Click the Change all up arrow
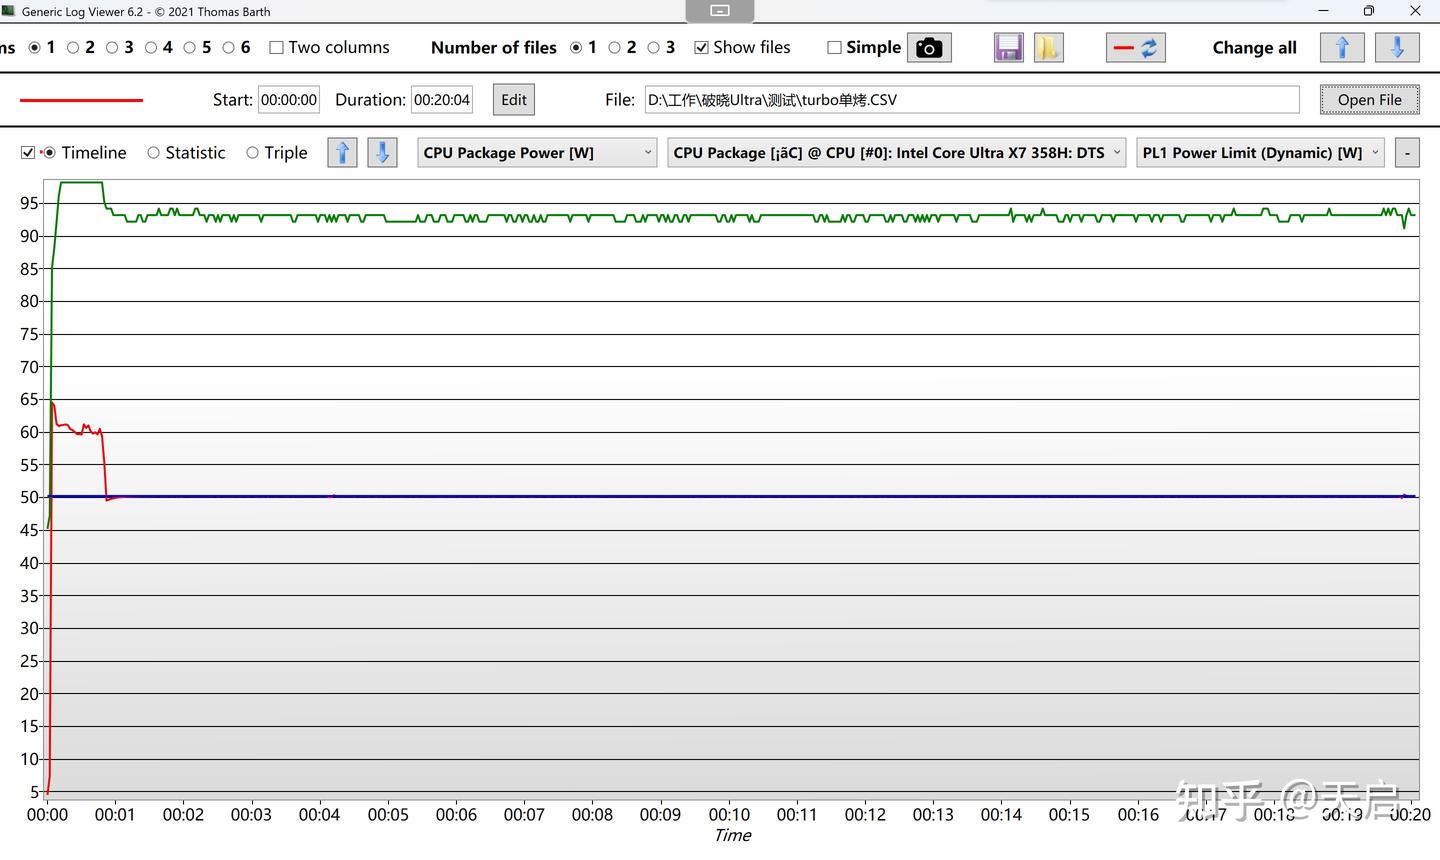Viewport: 1440px width, 860px height. tap(1342, 48)
